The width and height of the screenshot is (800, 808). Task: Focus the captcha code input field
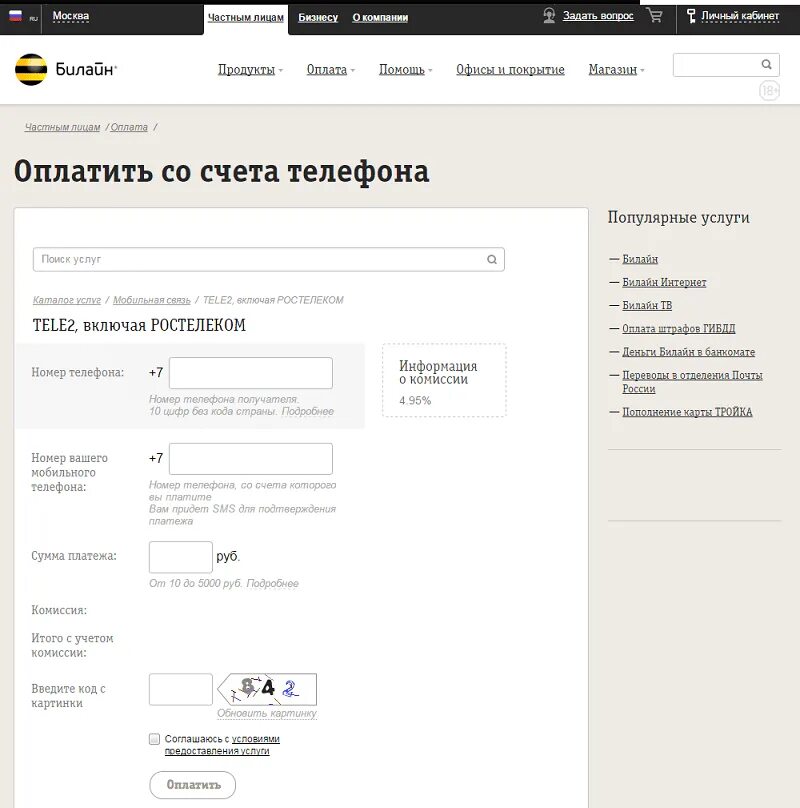pos(180,689)
